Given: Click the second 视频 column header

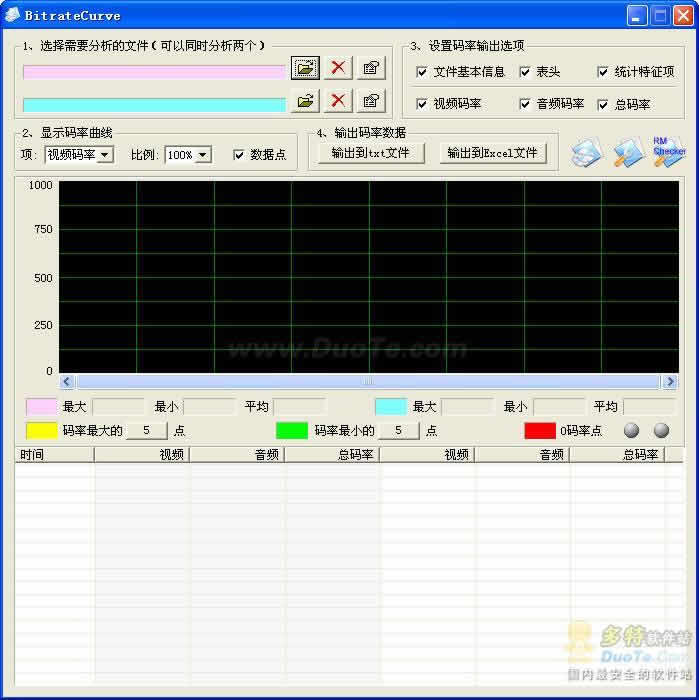Looking at the screenshot, I should (x=427, y=454).
